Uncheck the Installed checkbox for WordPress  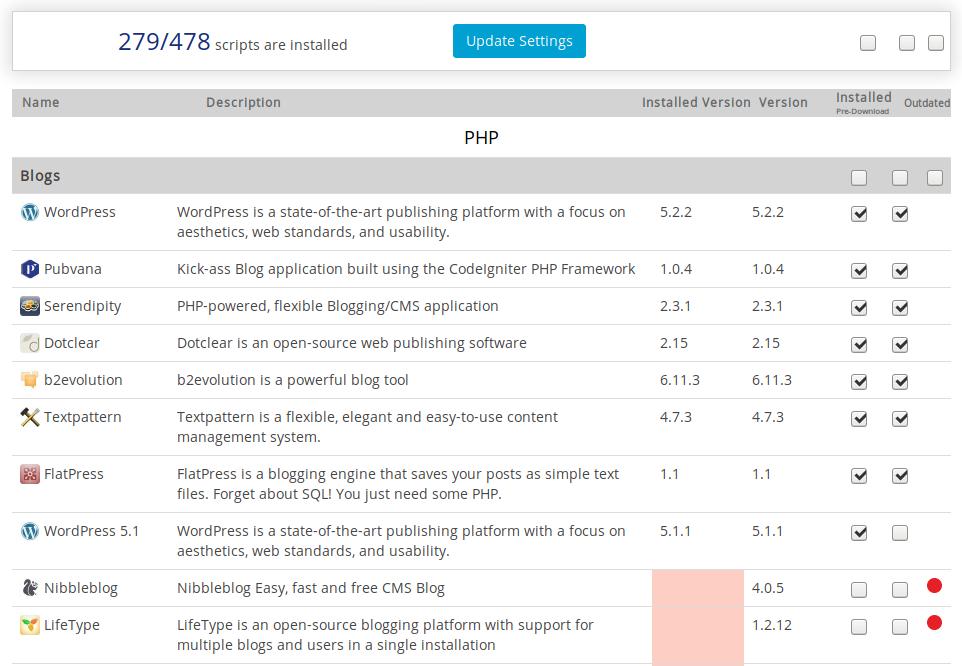tap(859, 214)
